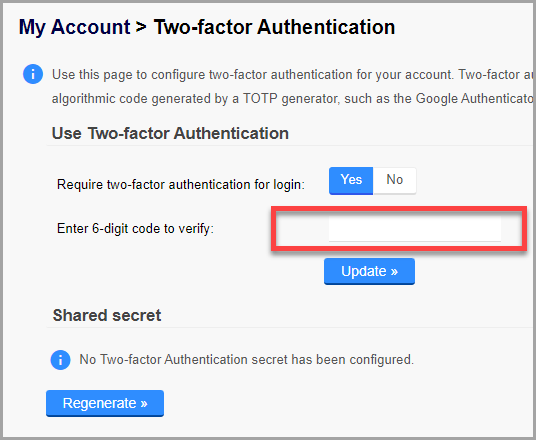536x440 pixels.
Task: Select the No option for two-factor login
Action: 394,181
